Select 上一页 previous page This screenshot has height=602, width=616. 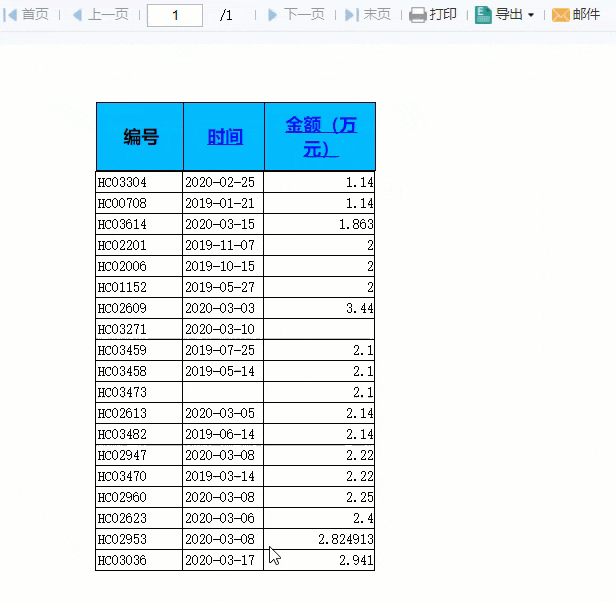(108, 15)
